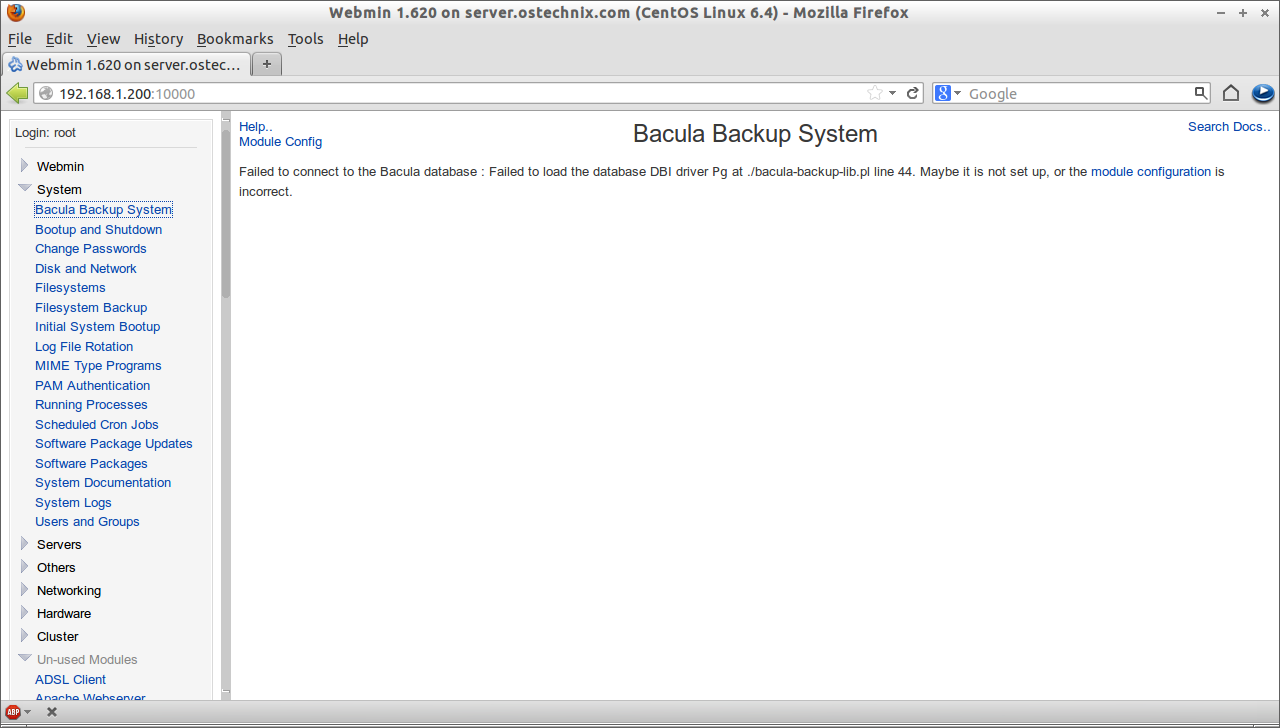
Task: Open PAM Authentication
Action: (92, 385)
